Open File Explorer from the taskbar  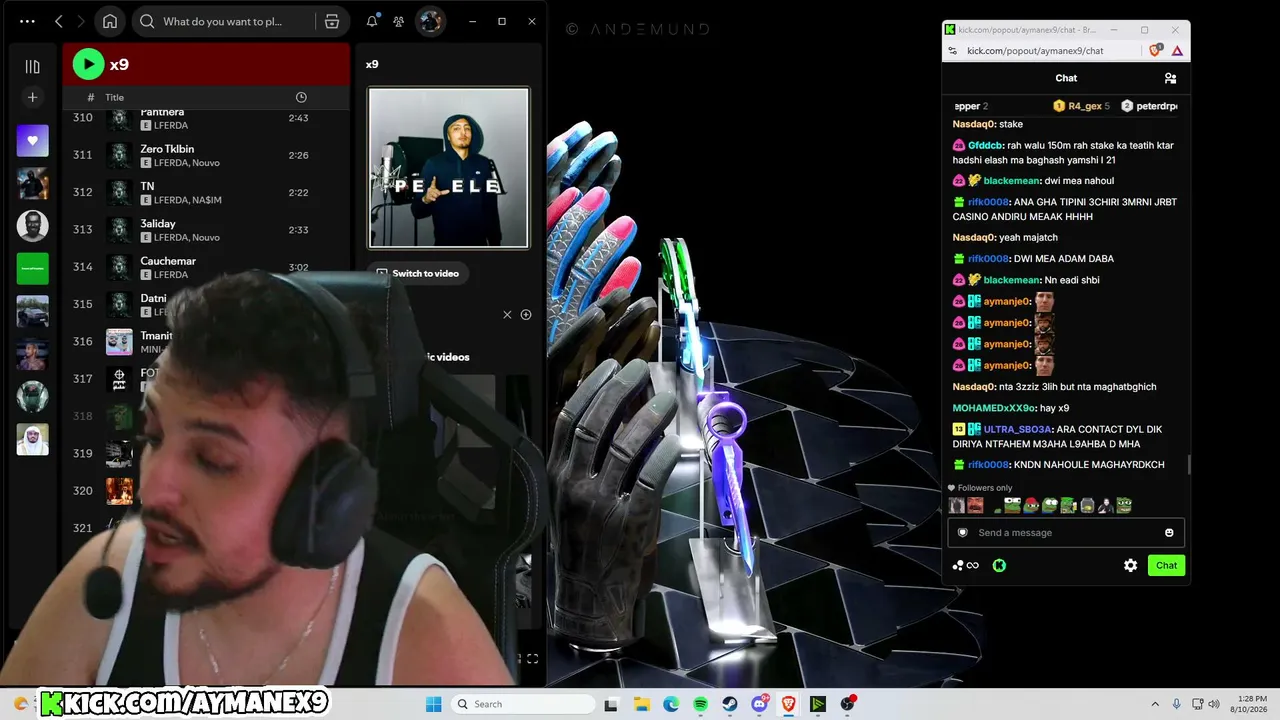[641, 704]
